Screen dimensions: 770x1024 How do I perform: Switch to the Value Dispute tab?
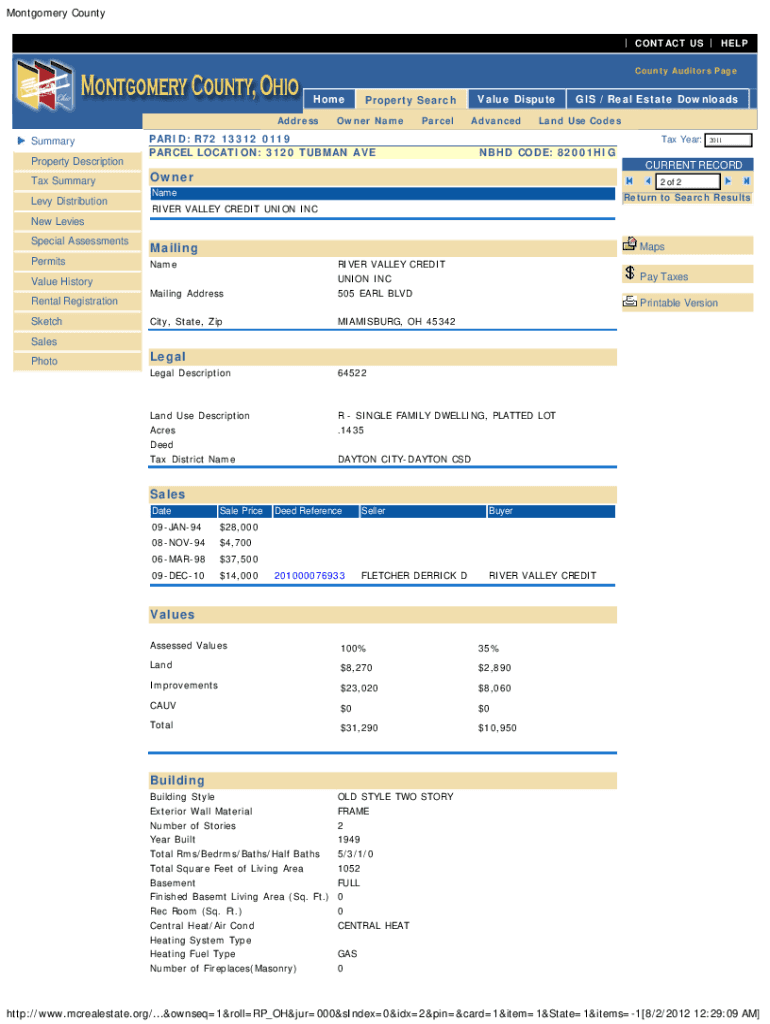click(515, 99)
